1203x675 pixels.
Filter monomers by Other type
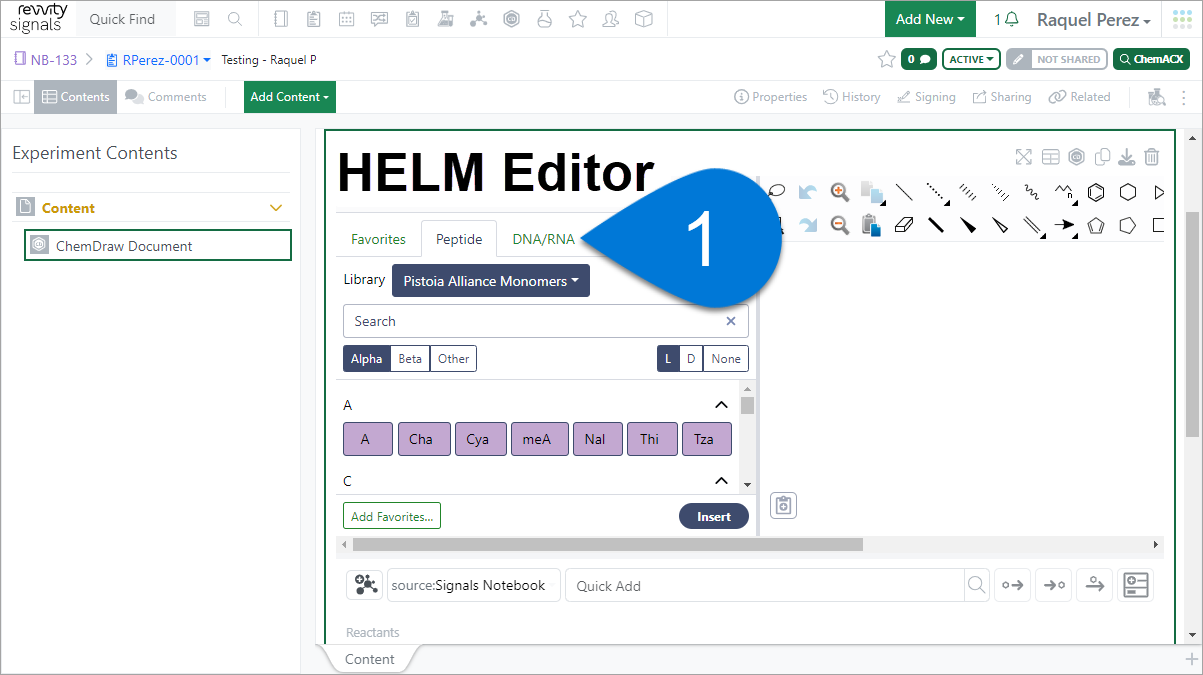[453, 359]
